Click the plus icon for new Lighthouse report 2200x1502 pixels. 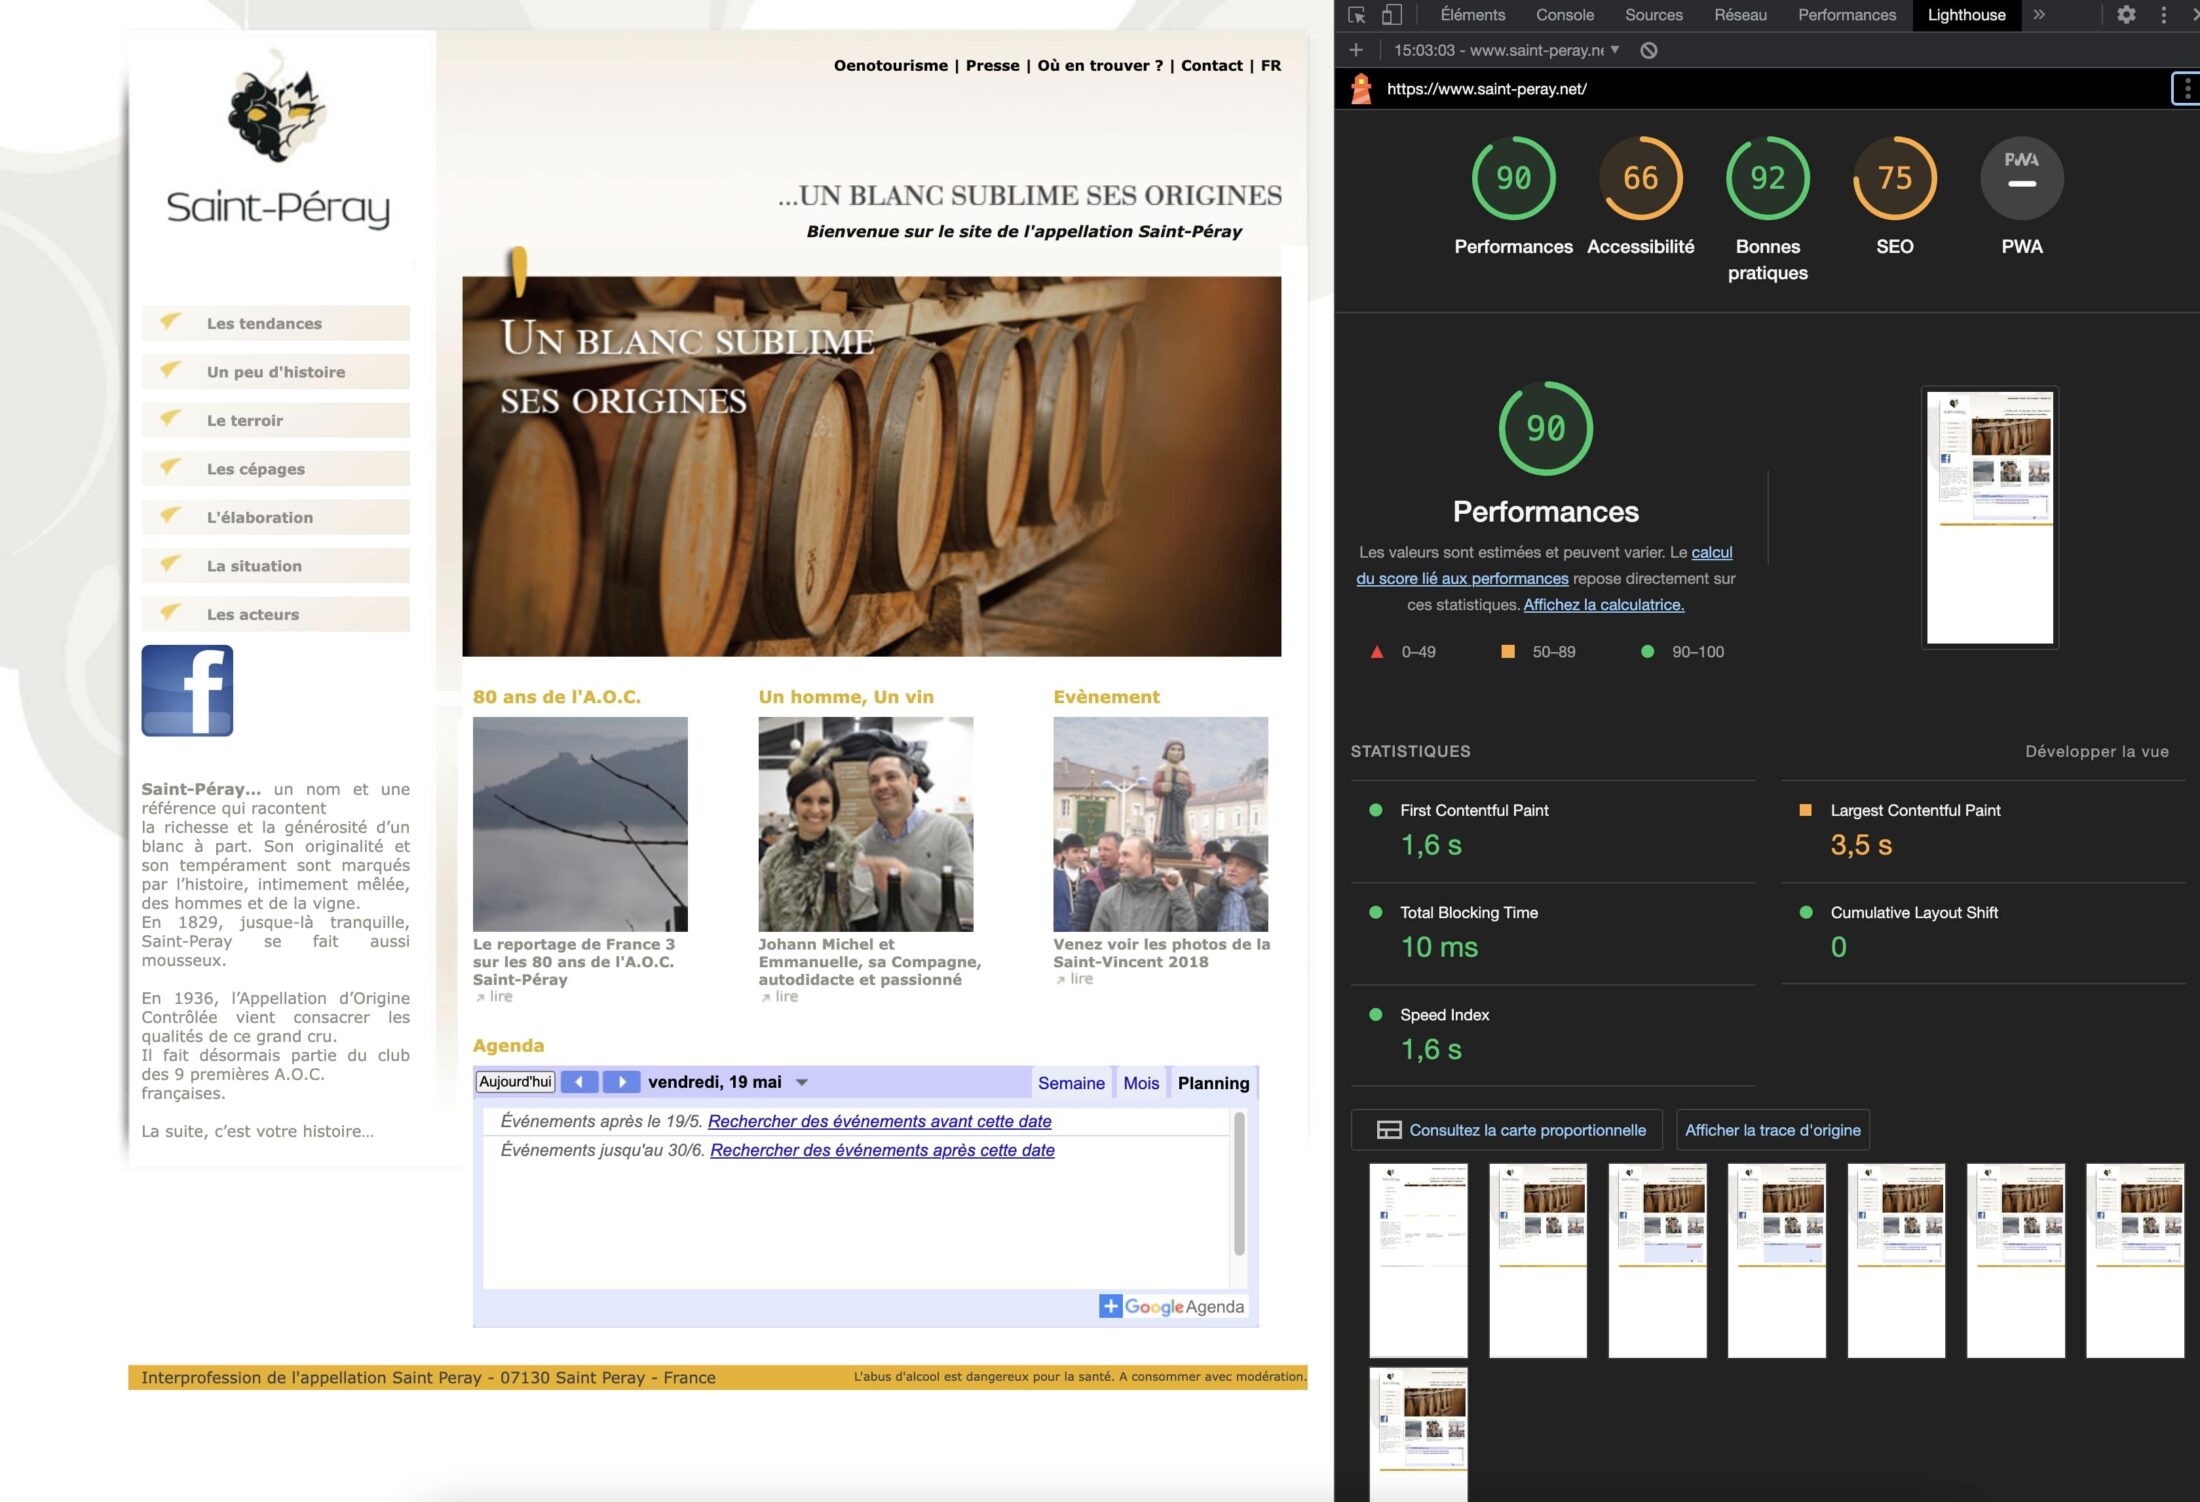pos(1356,50)
